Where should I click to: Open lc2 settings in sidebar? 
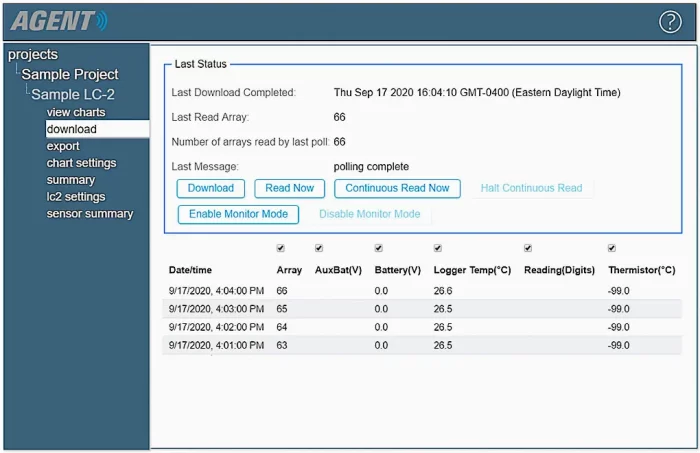(76, 197)
